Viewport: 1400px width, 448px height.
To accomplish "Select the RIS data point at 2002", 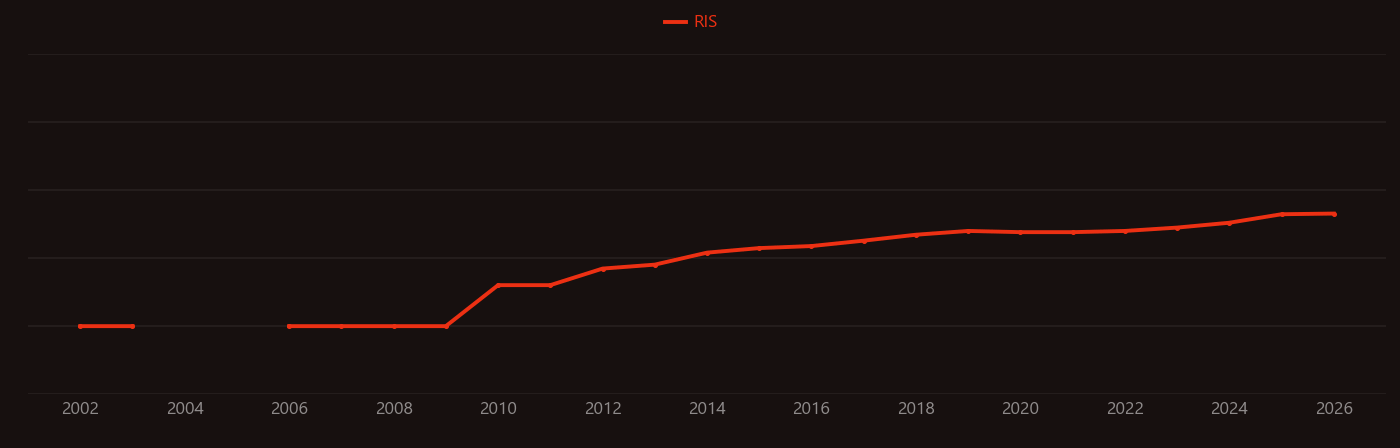I will pos(80,326).
